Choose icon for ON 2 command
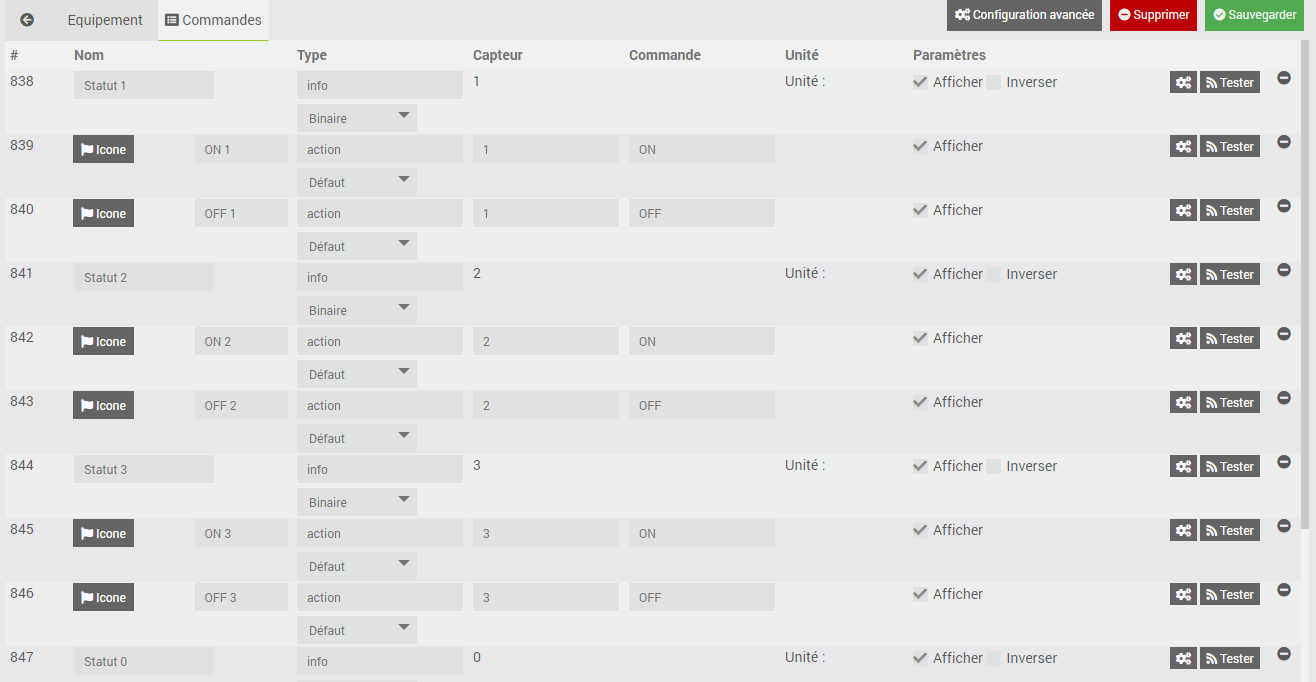This screenshot has width=1316, height=682. [103, 342]
